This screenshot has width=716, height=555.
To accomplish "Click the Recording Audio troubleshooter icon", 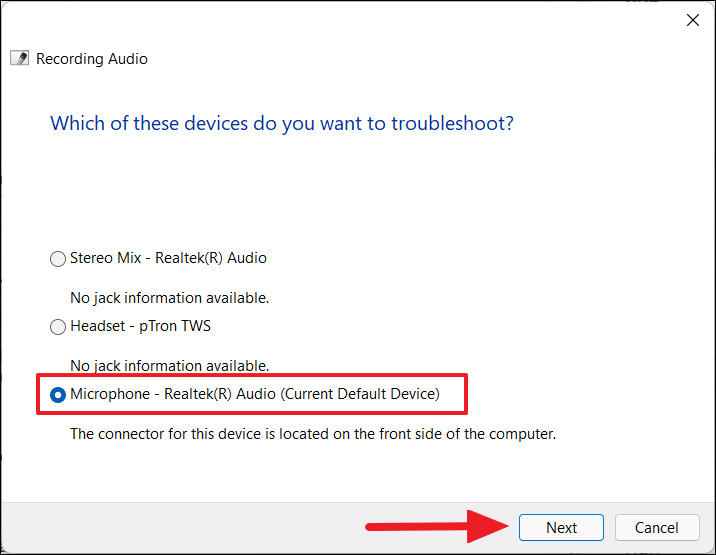I will pyautogui.click(x=20, y=58).
